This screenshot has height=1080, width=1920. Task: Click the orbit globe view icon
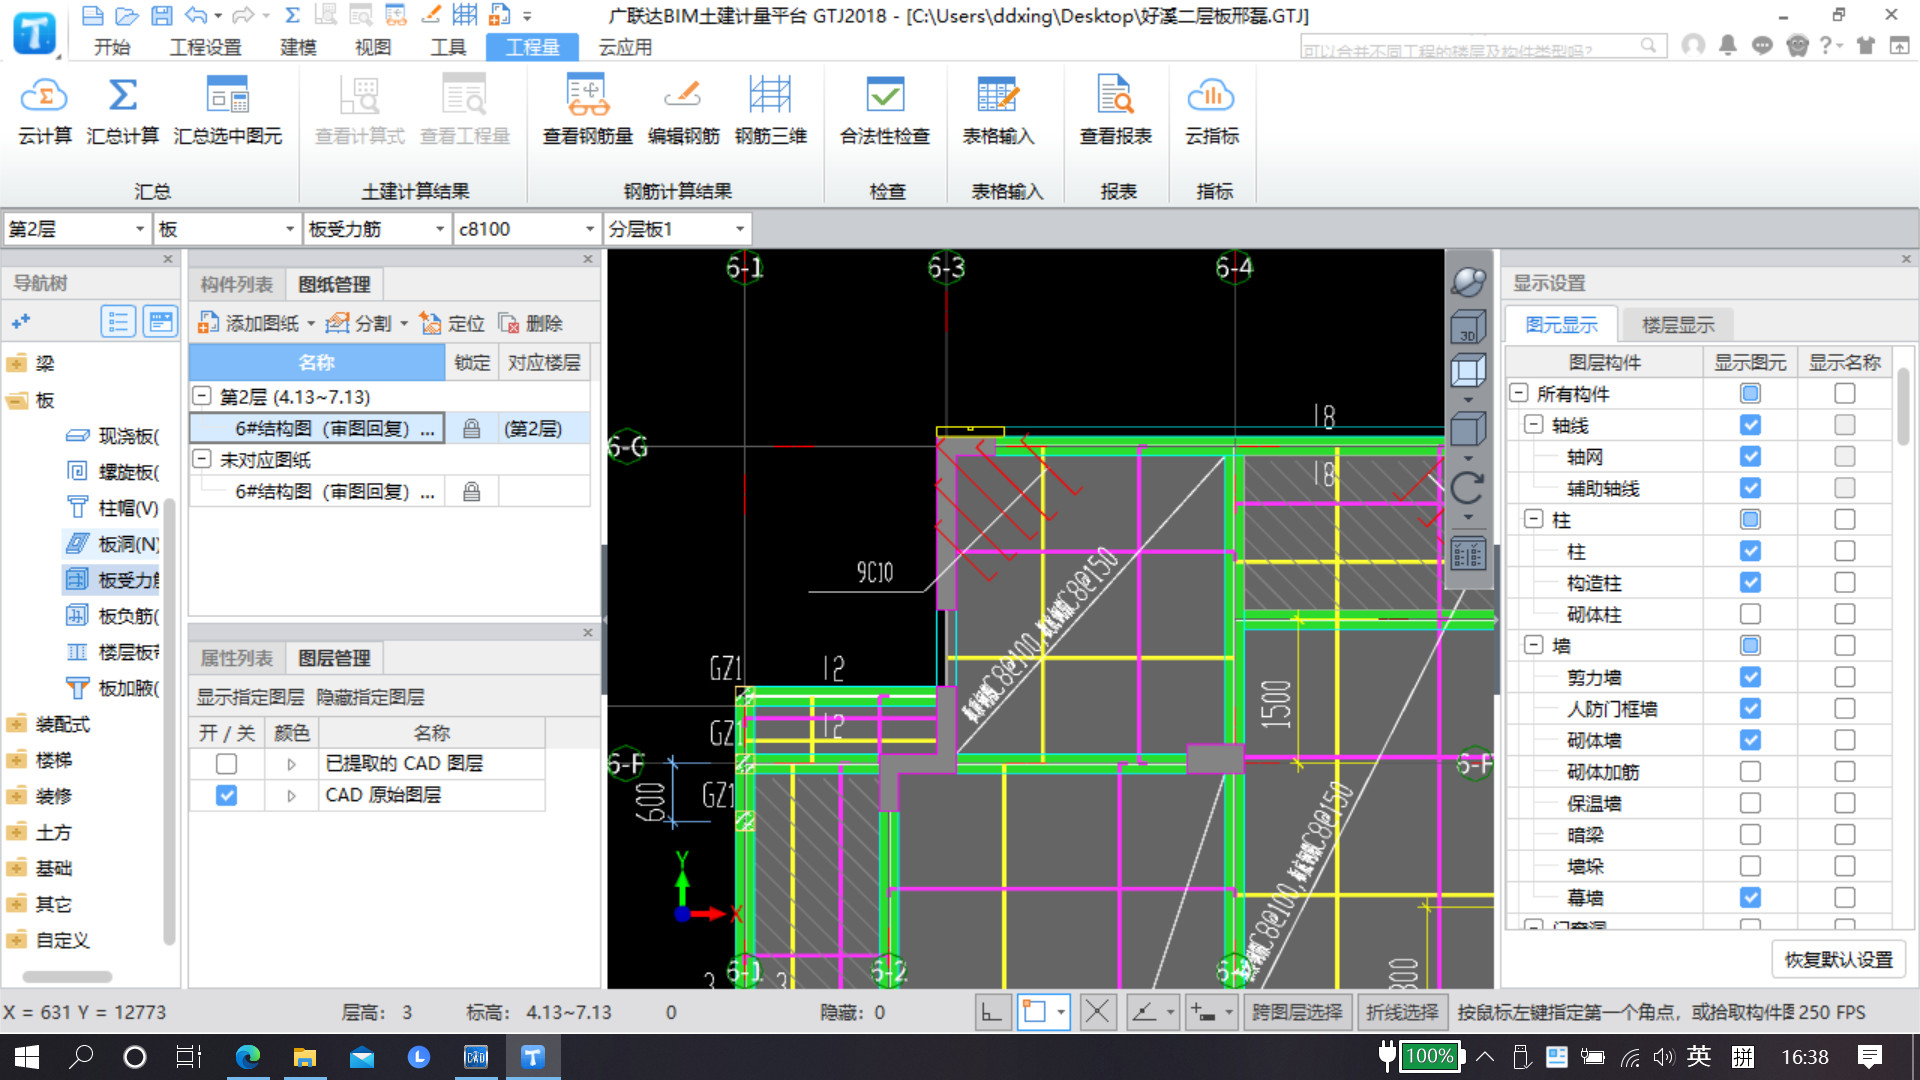(1468, 282)
